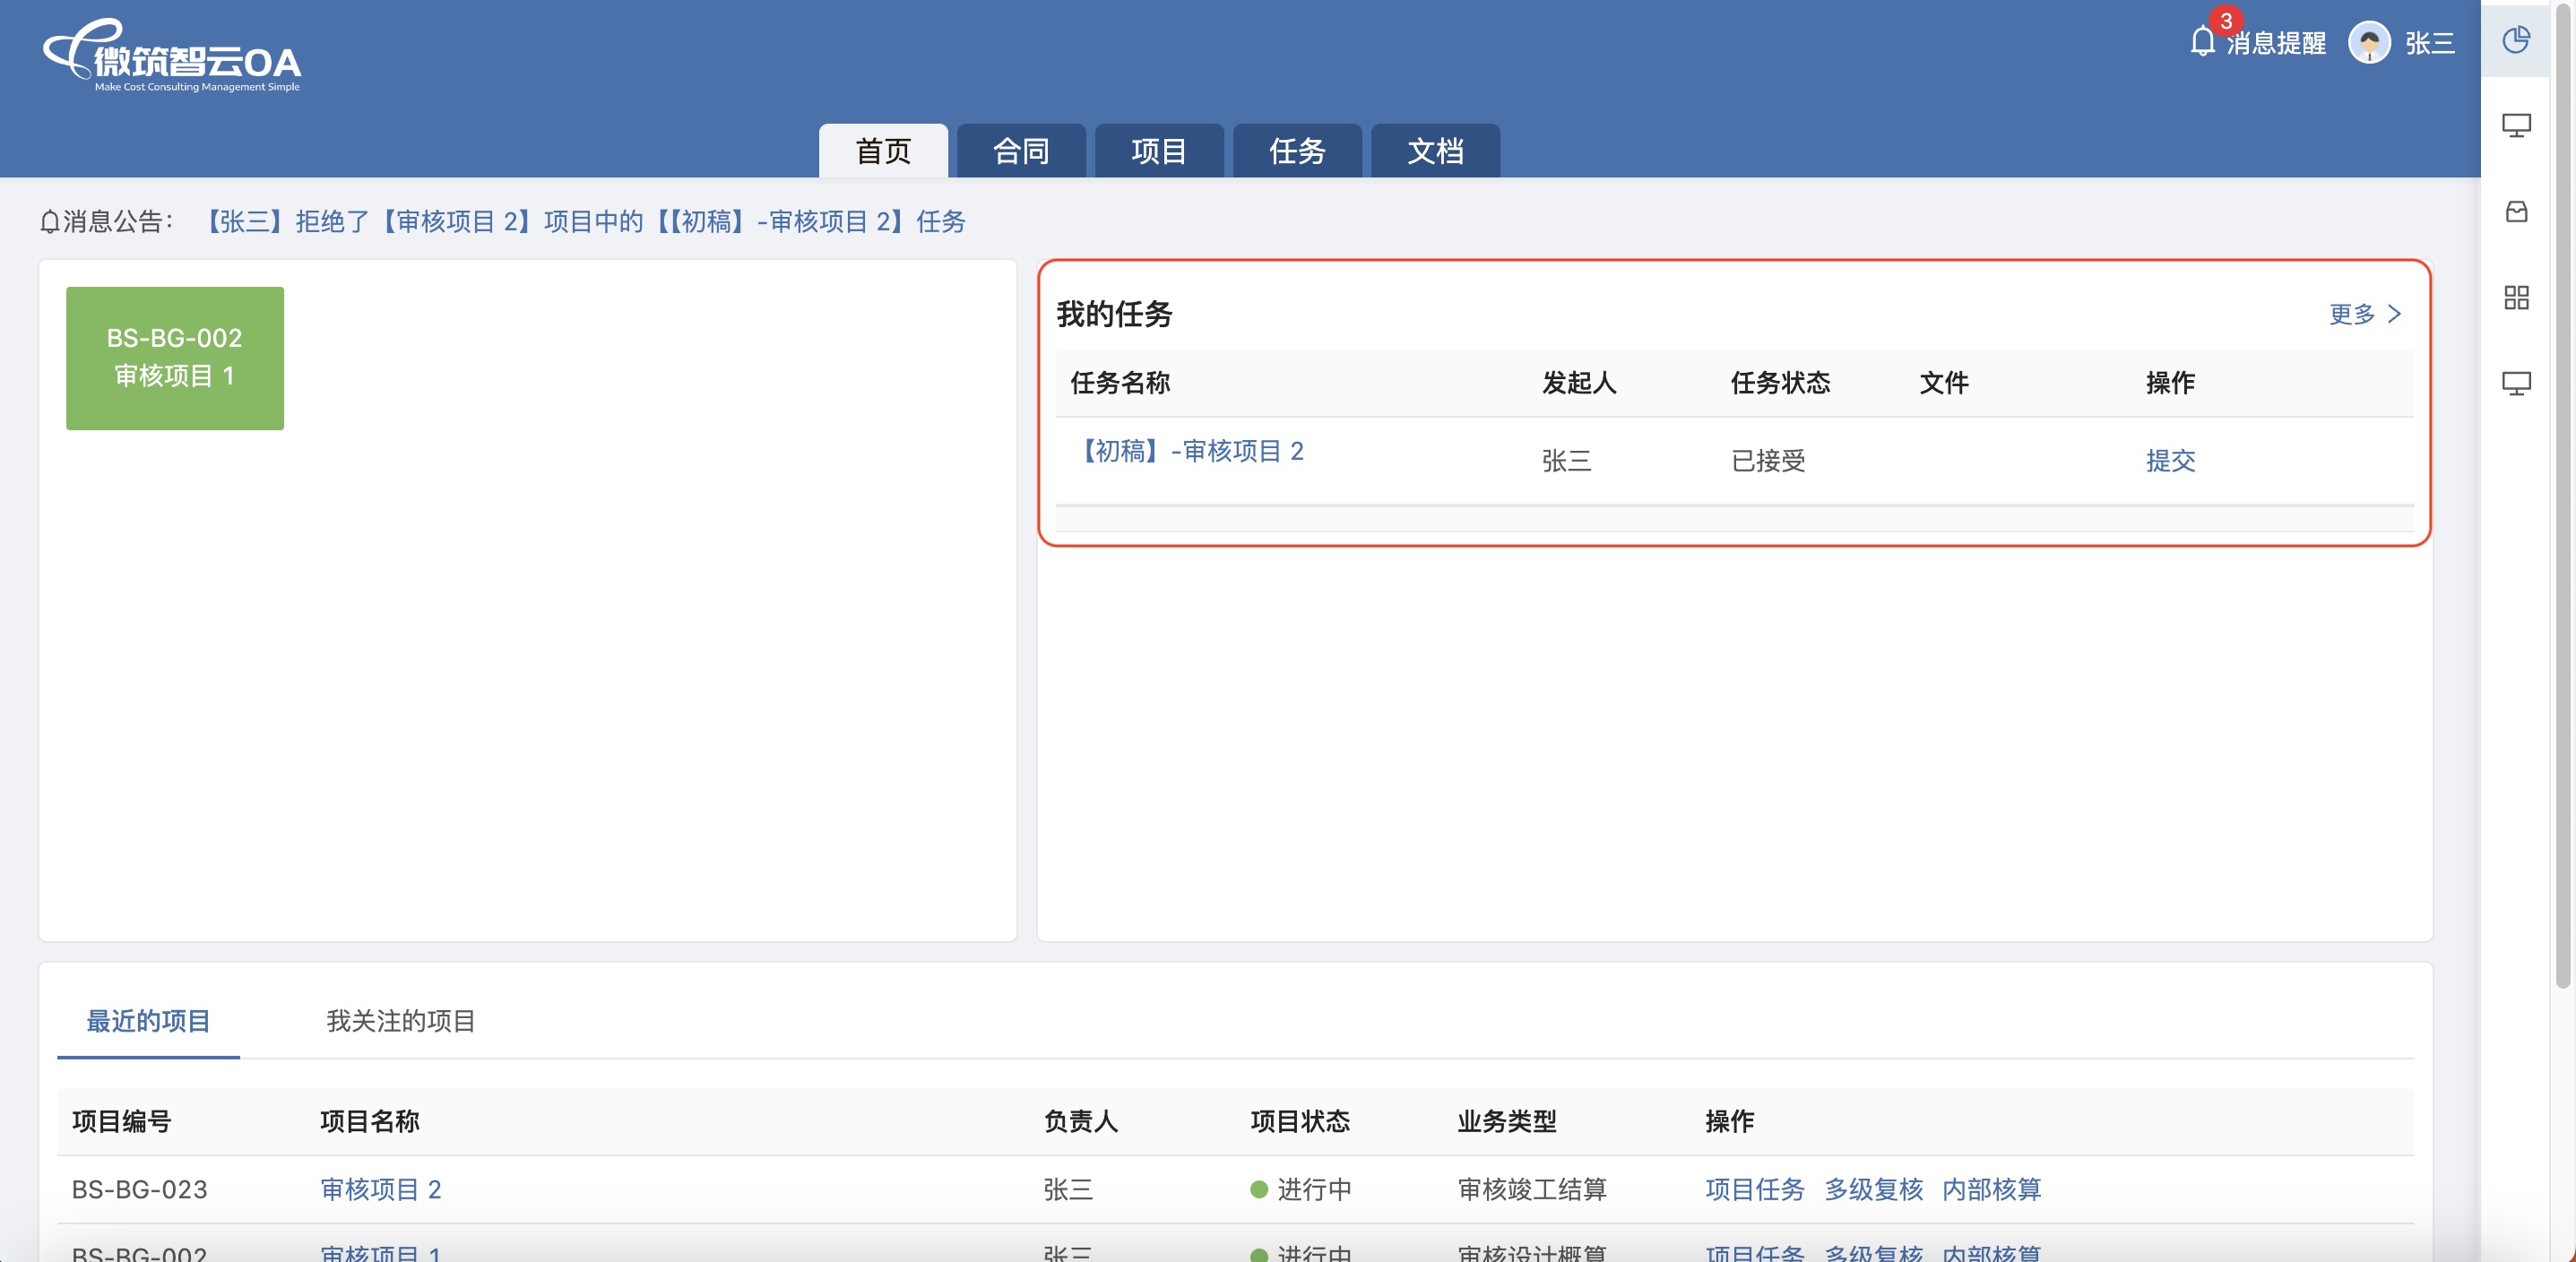Open the inbox tray sidebar icon

click(x=2515, y=212)
